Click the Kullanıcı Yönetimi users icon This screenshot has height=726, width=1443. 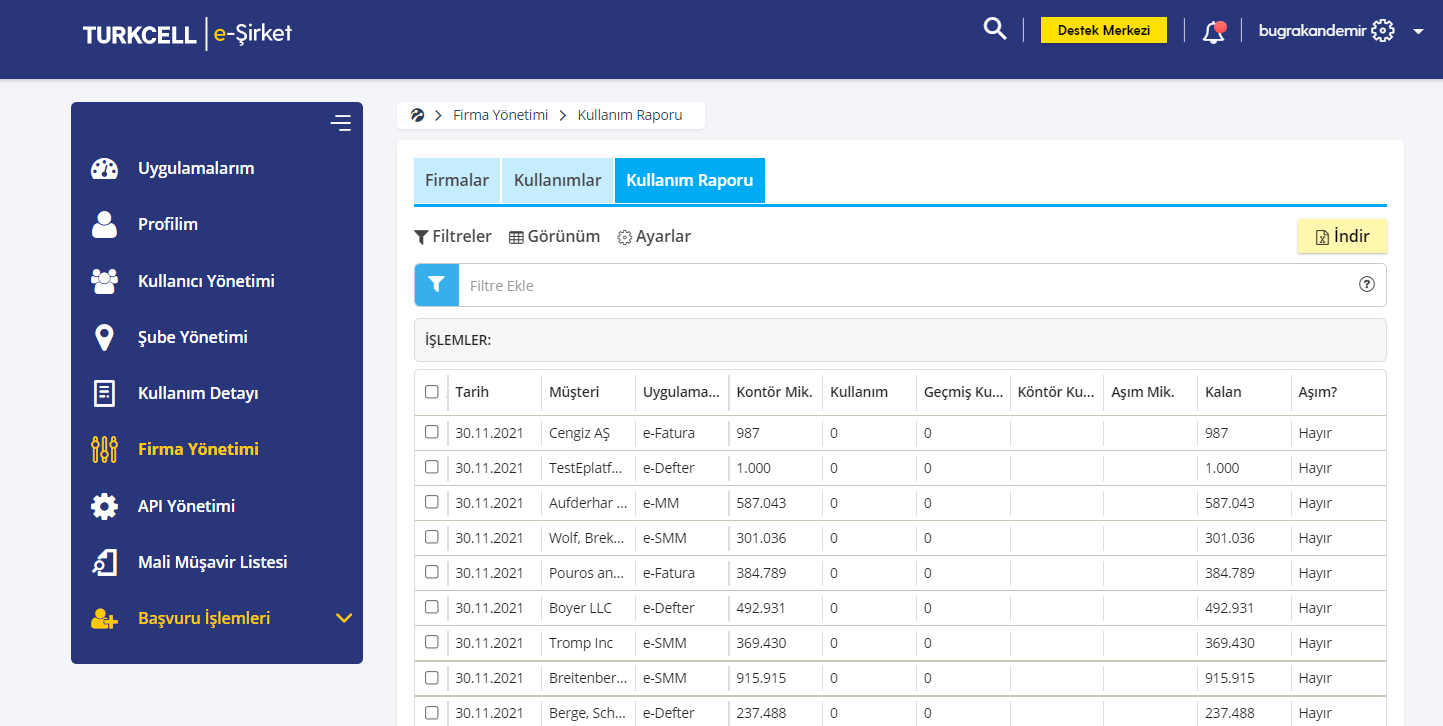(104, 281)
